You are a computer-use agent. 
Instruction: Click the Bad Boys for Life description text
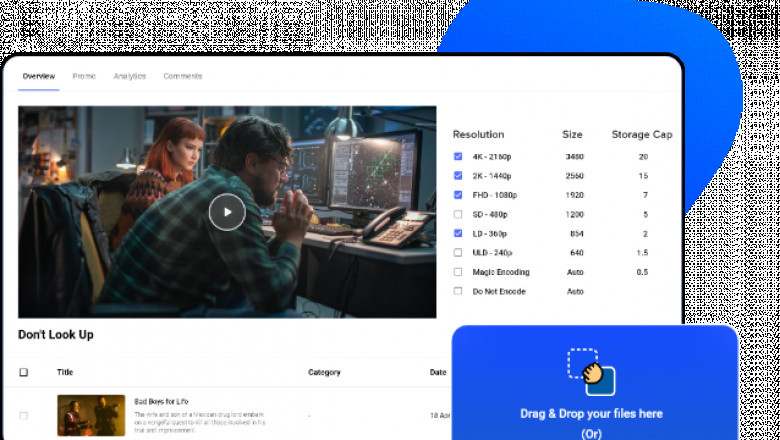click(200, 422)
